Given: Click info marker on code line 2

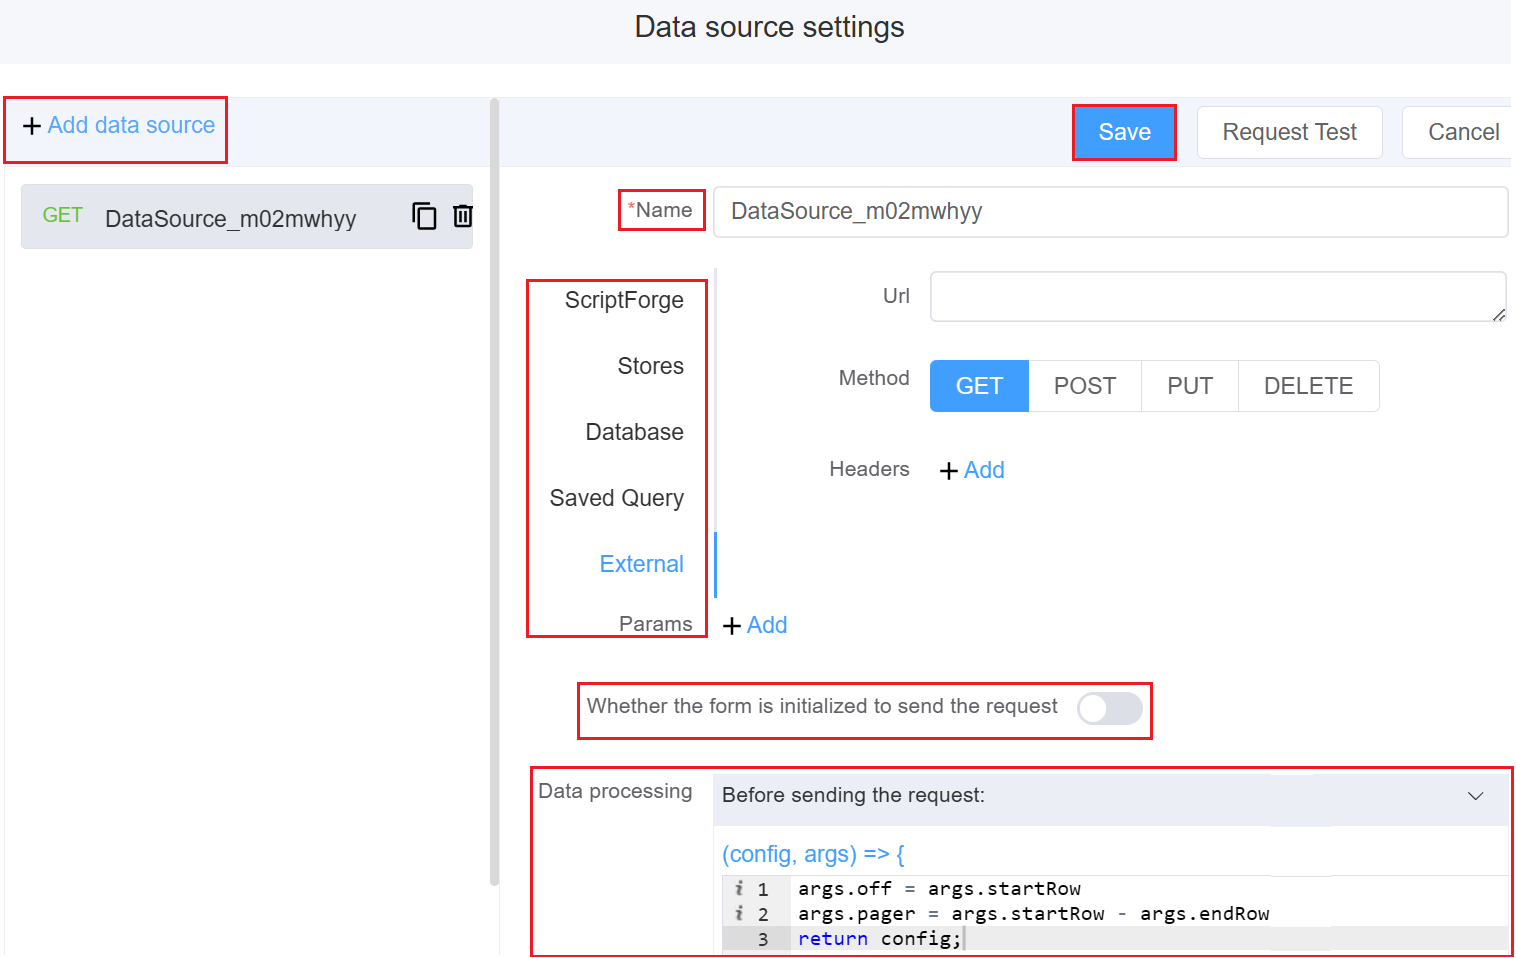Looking at the screenshot, I should (x=739, y=913).
